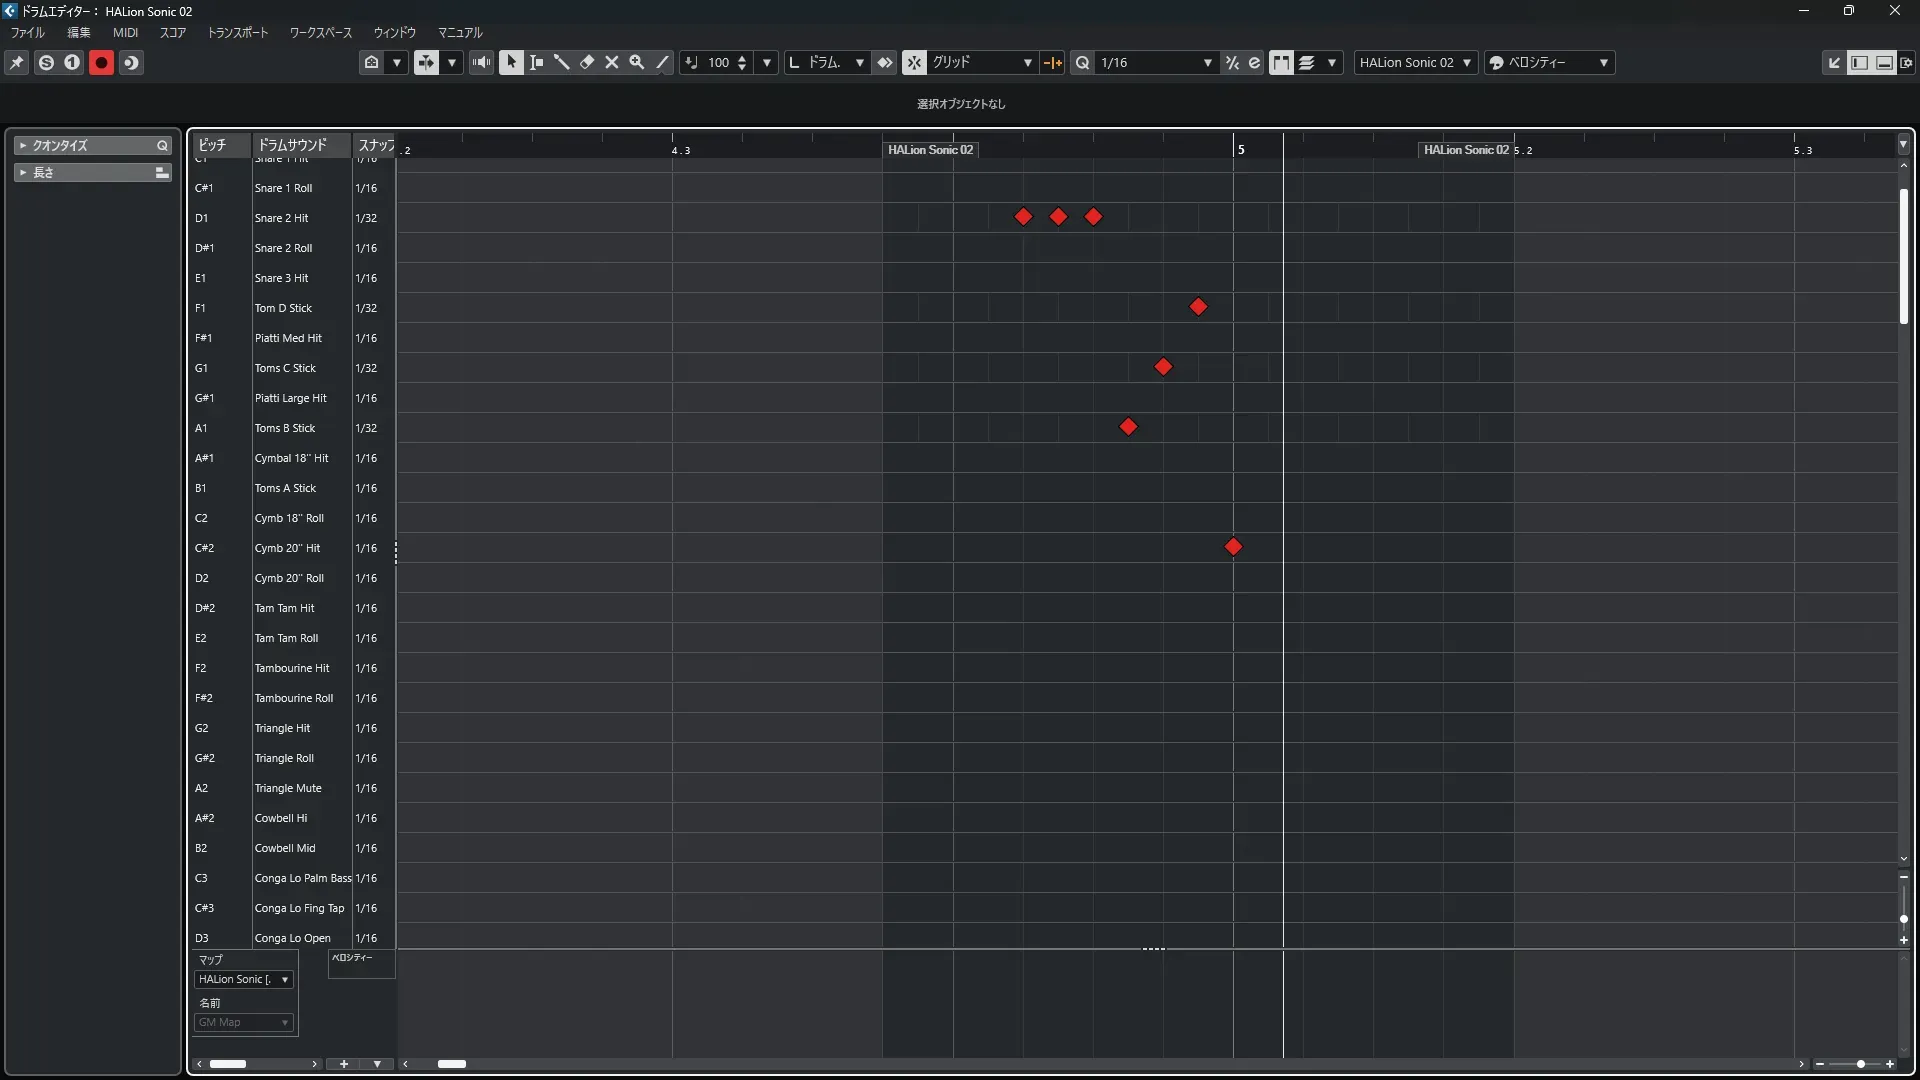The height and width of the screenshot is (1080, 1920).
Task: Open the MIDI menu
Action: point(125,33)
